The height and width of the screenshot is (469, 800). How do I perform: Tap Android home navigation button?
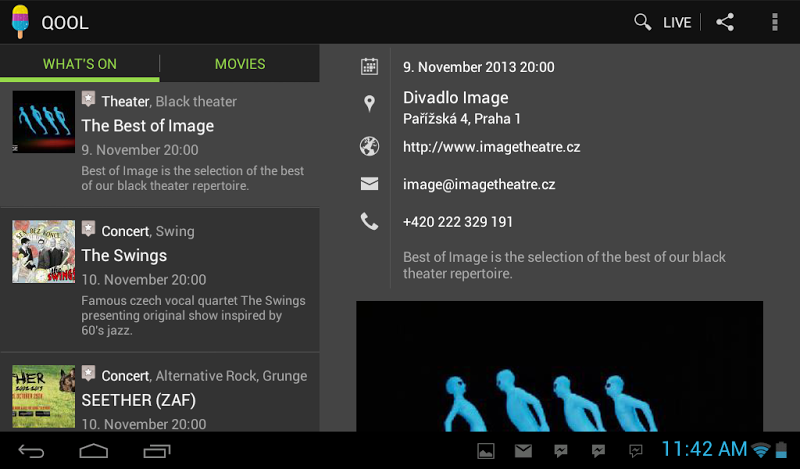(x=94, y=451)
